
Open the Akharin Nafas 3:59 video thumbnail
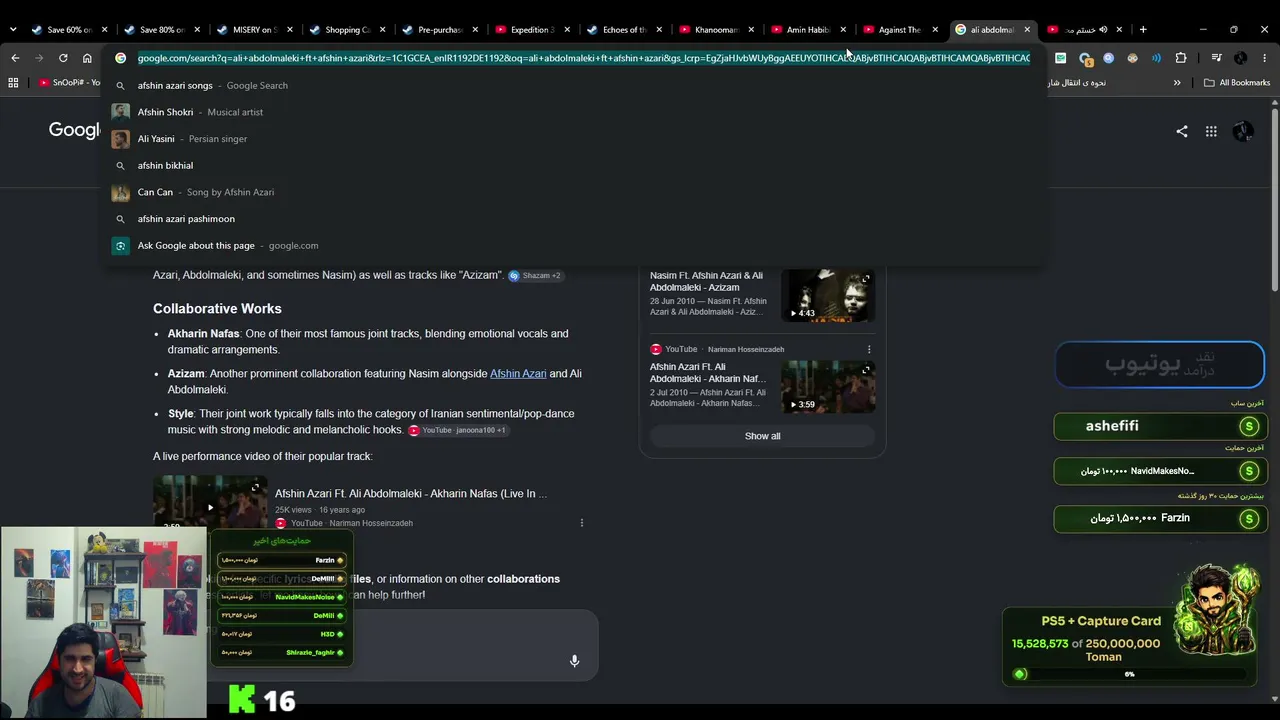pos(828,386)
